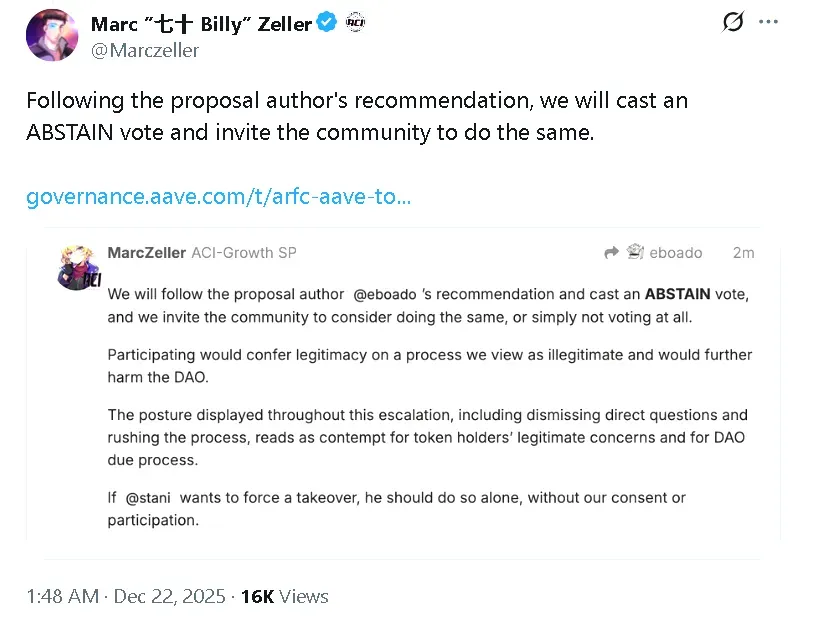Open the three-dot more options menu

tap(768, 22)
